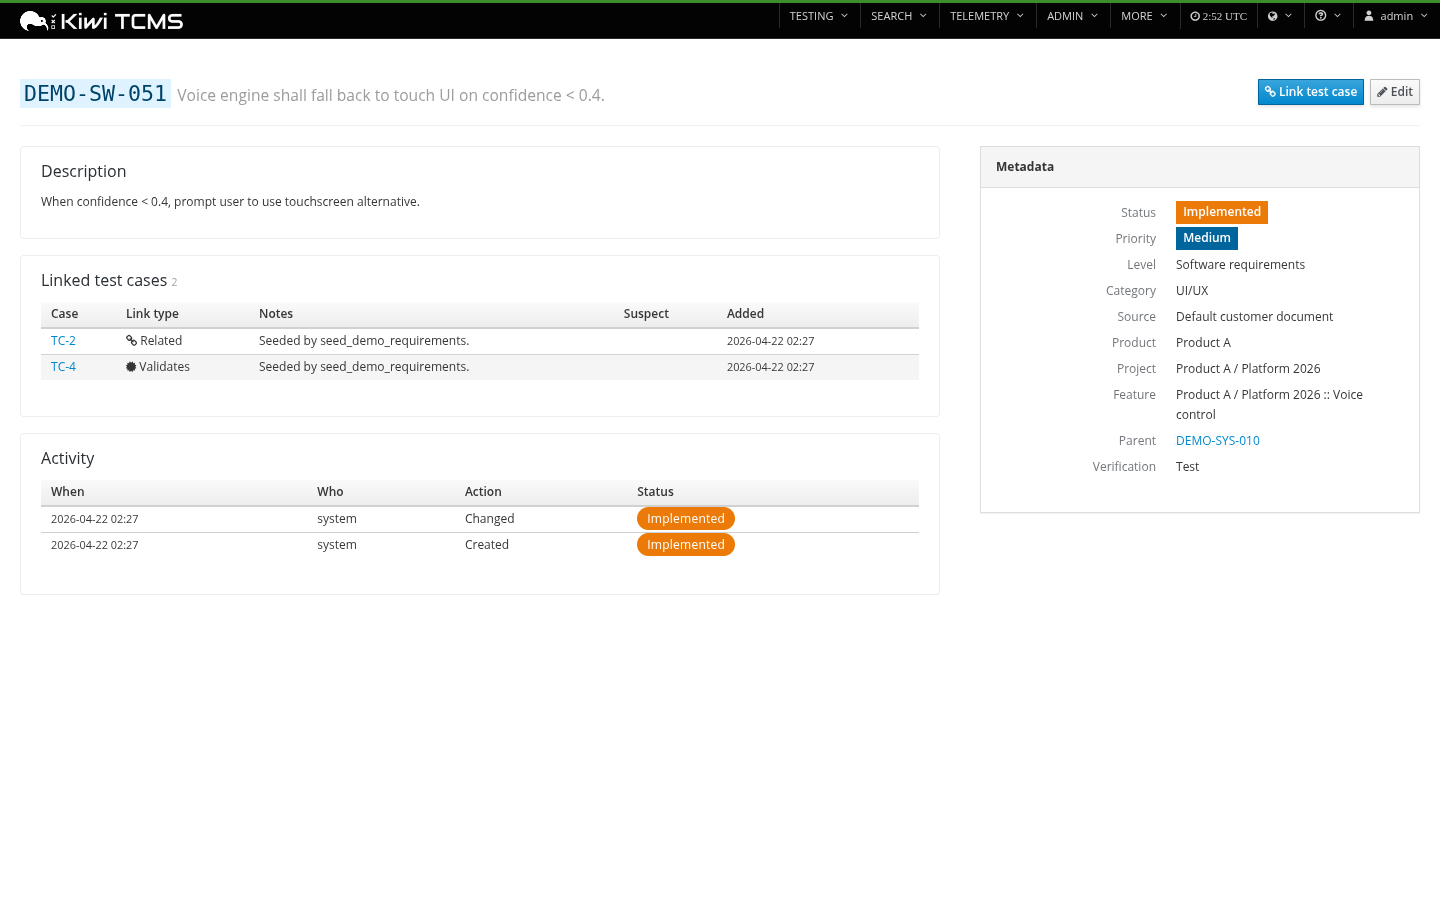Open test case TC-2 link

coord(63,341)
